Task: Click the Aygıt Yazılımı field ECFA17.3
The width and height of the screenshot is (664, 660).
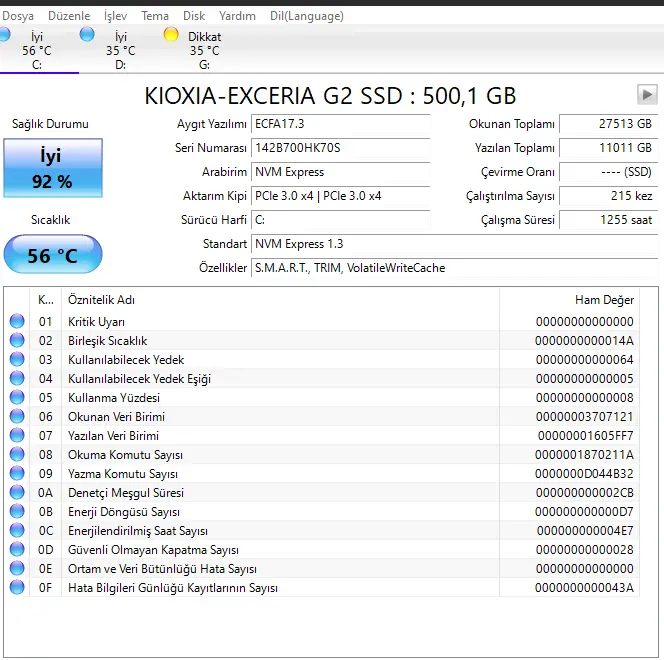Action: pyautogui.click(x=340, y=124)
